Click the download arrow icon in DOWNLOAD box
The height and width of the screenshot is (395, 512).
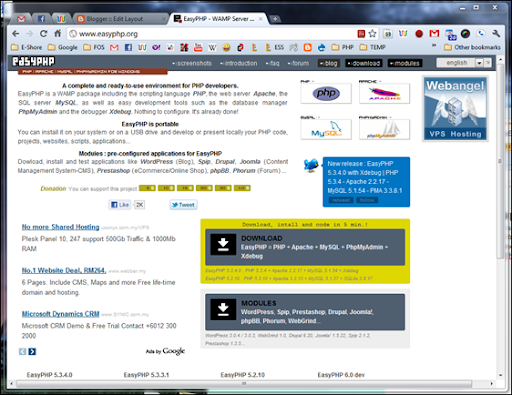pos(223,244)
